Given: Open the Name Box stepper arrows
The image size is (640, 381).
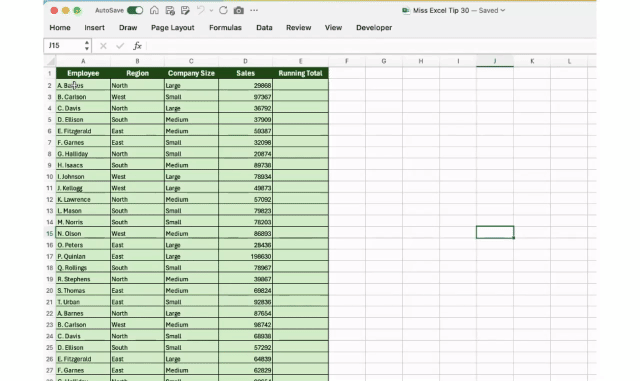Looking at the screenshot, I should pyautogui.click(x=87, y=45).
